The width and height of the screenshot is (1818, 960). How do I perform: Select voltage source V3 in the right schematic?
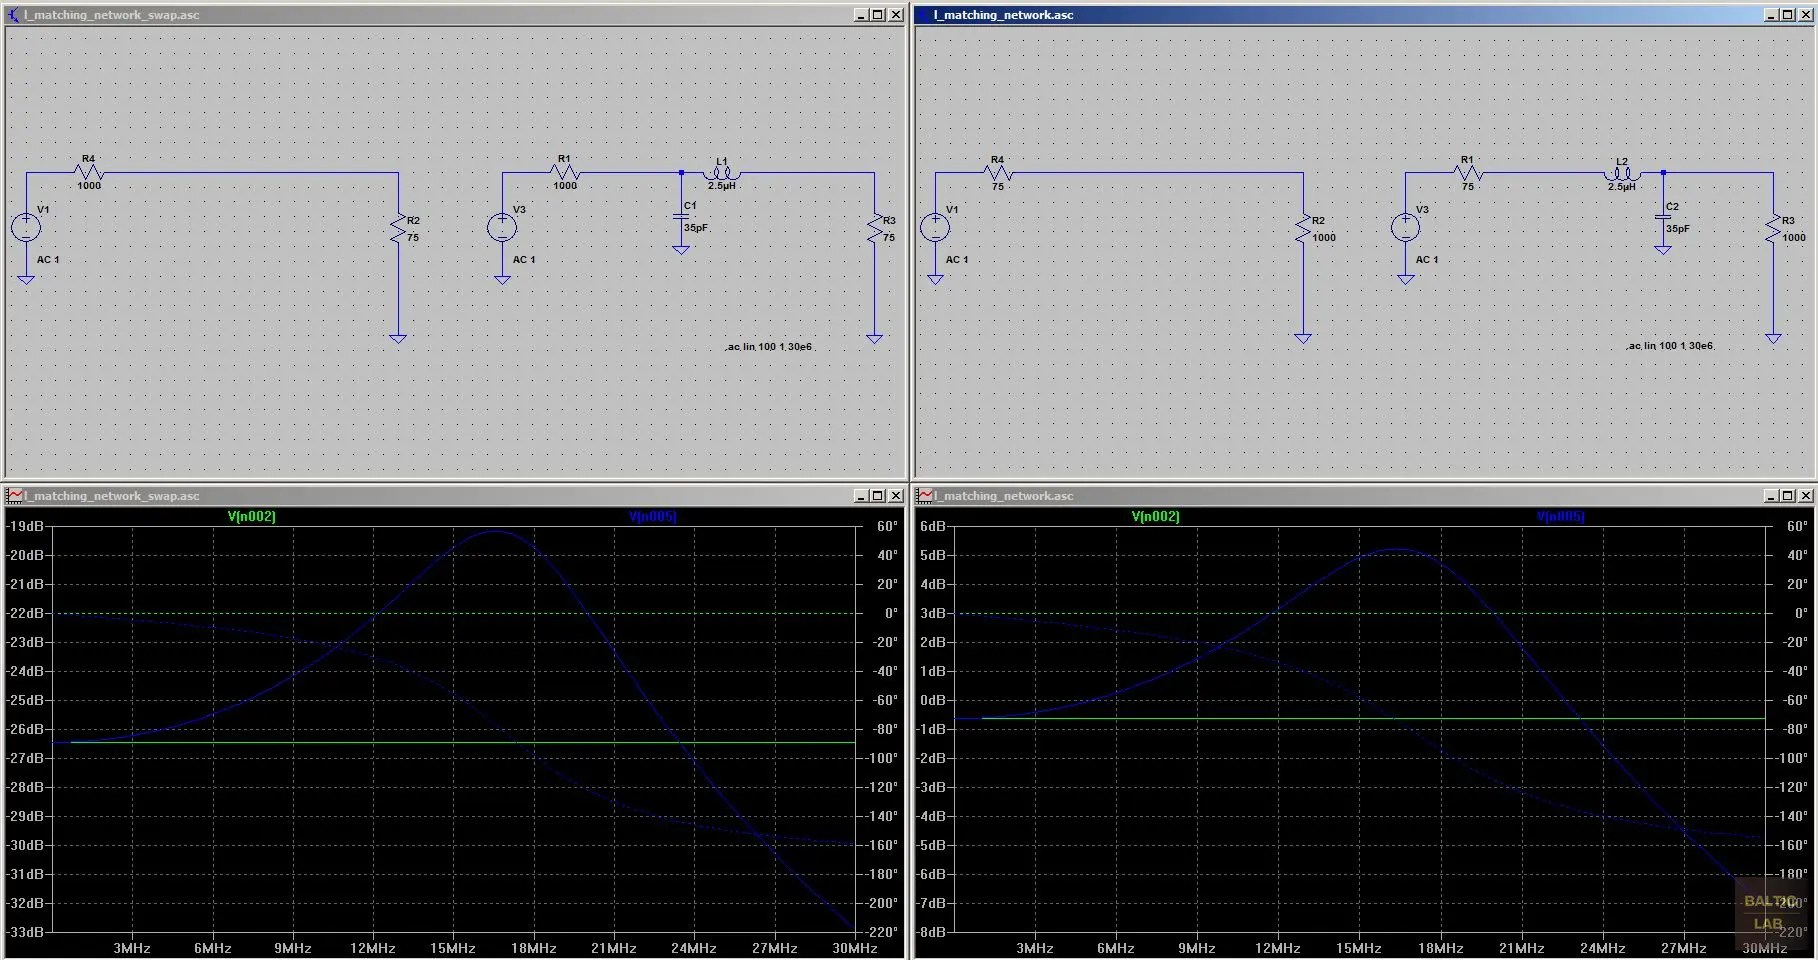pos(1405,228)
